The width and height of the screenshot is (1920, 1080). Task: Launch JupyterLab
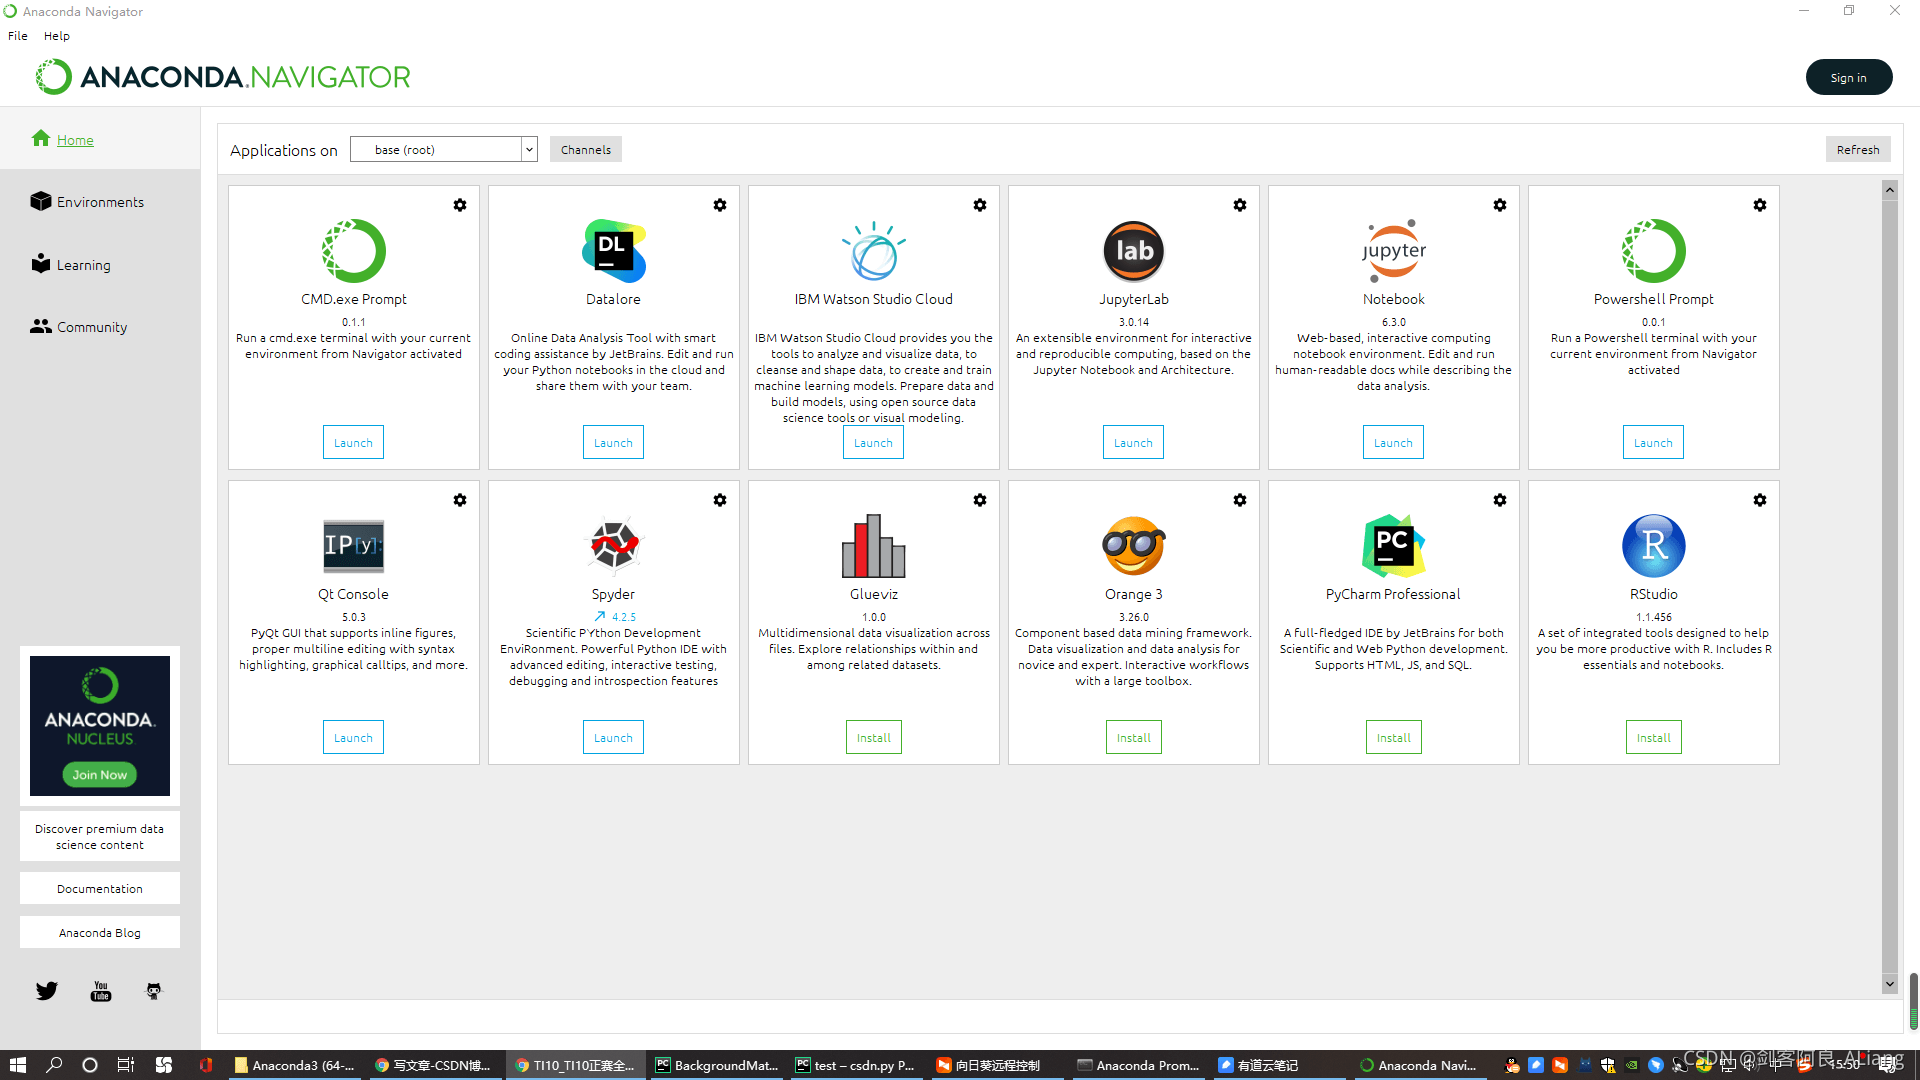(x=1133, y=442)
